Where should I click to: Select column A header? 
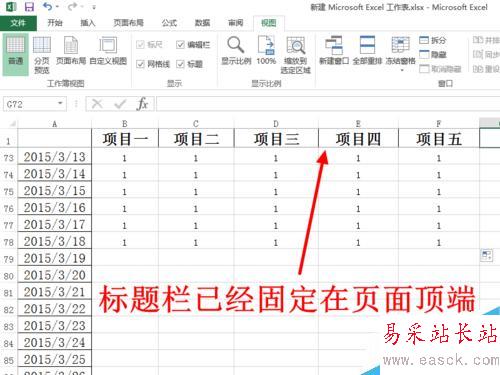click(55, 124)
